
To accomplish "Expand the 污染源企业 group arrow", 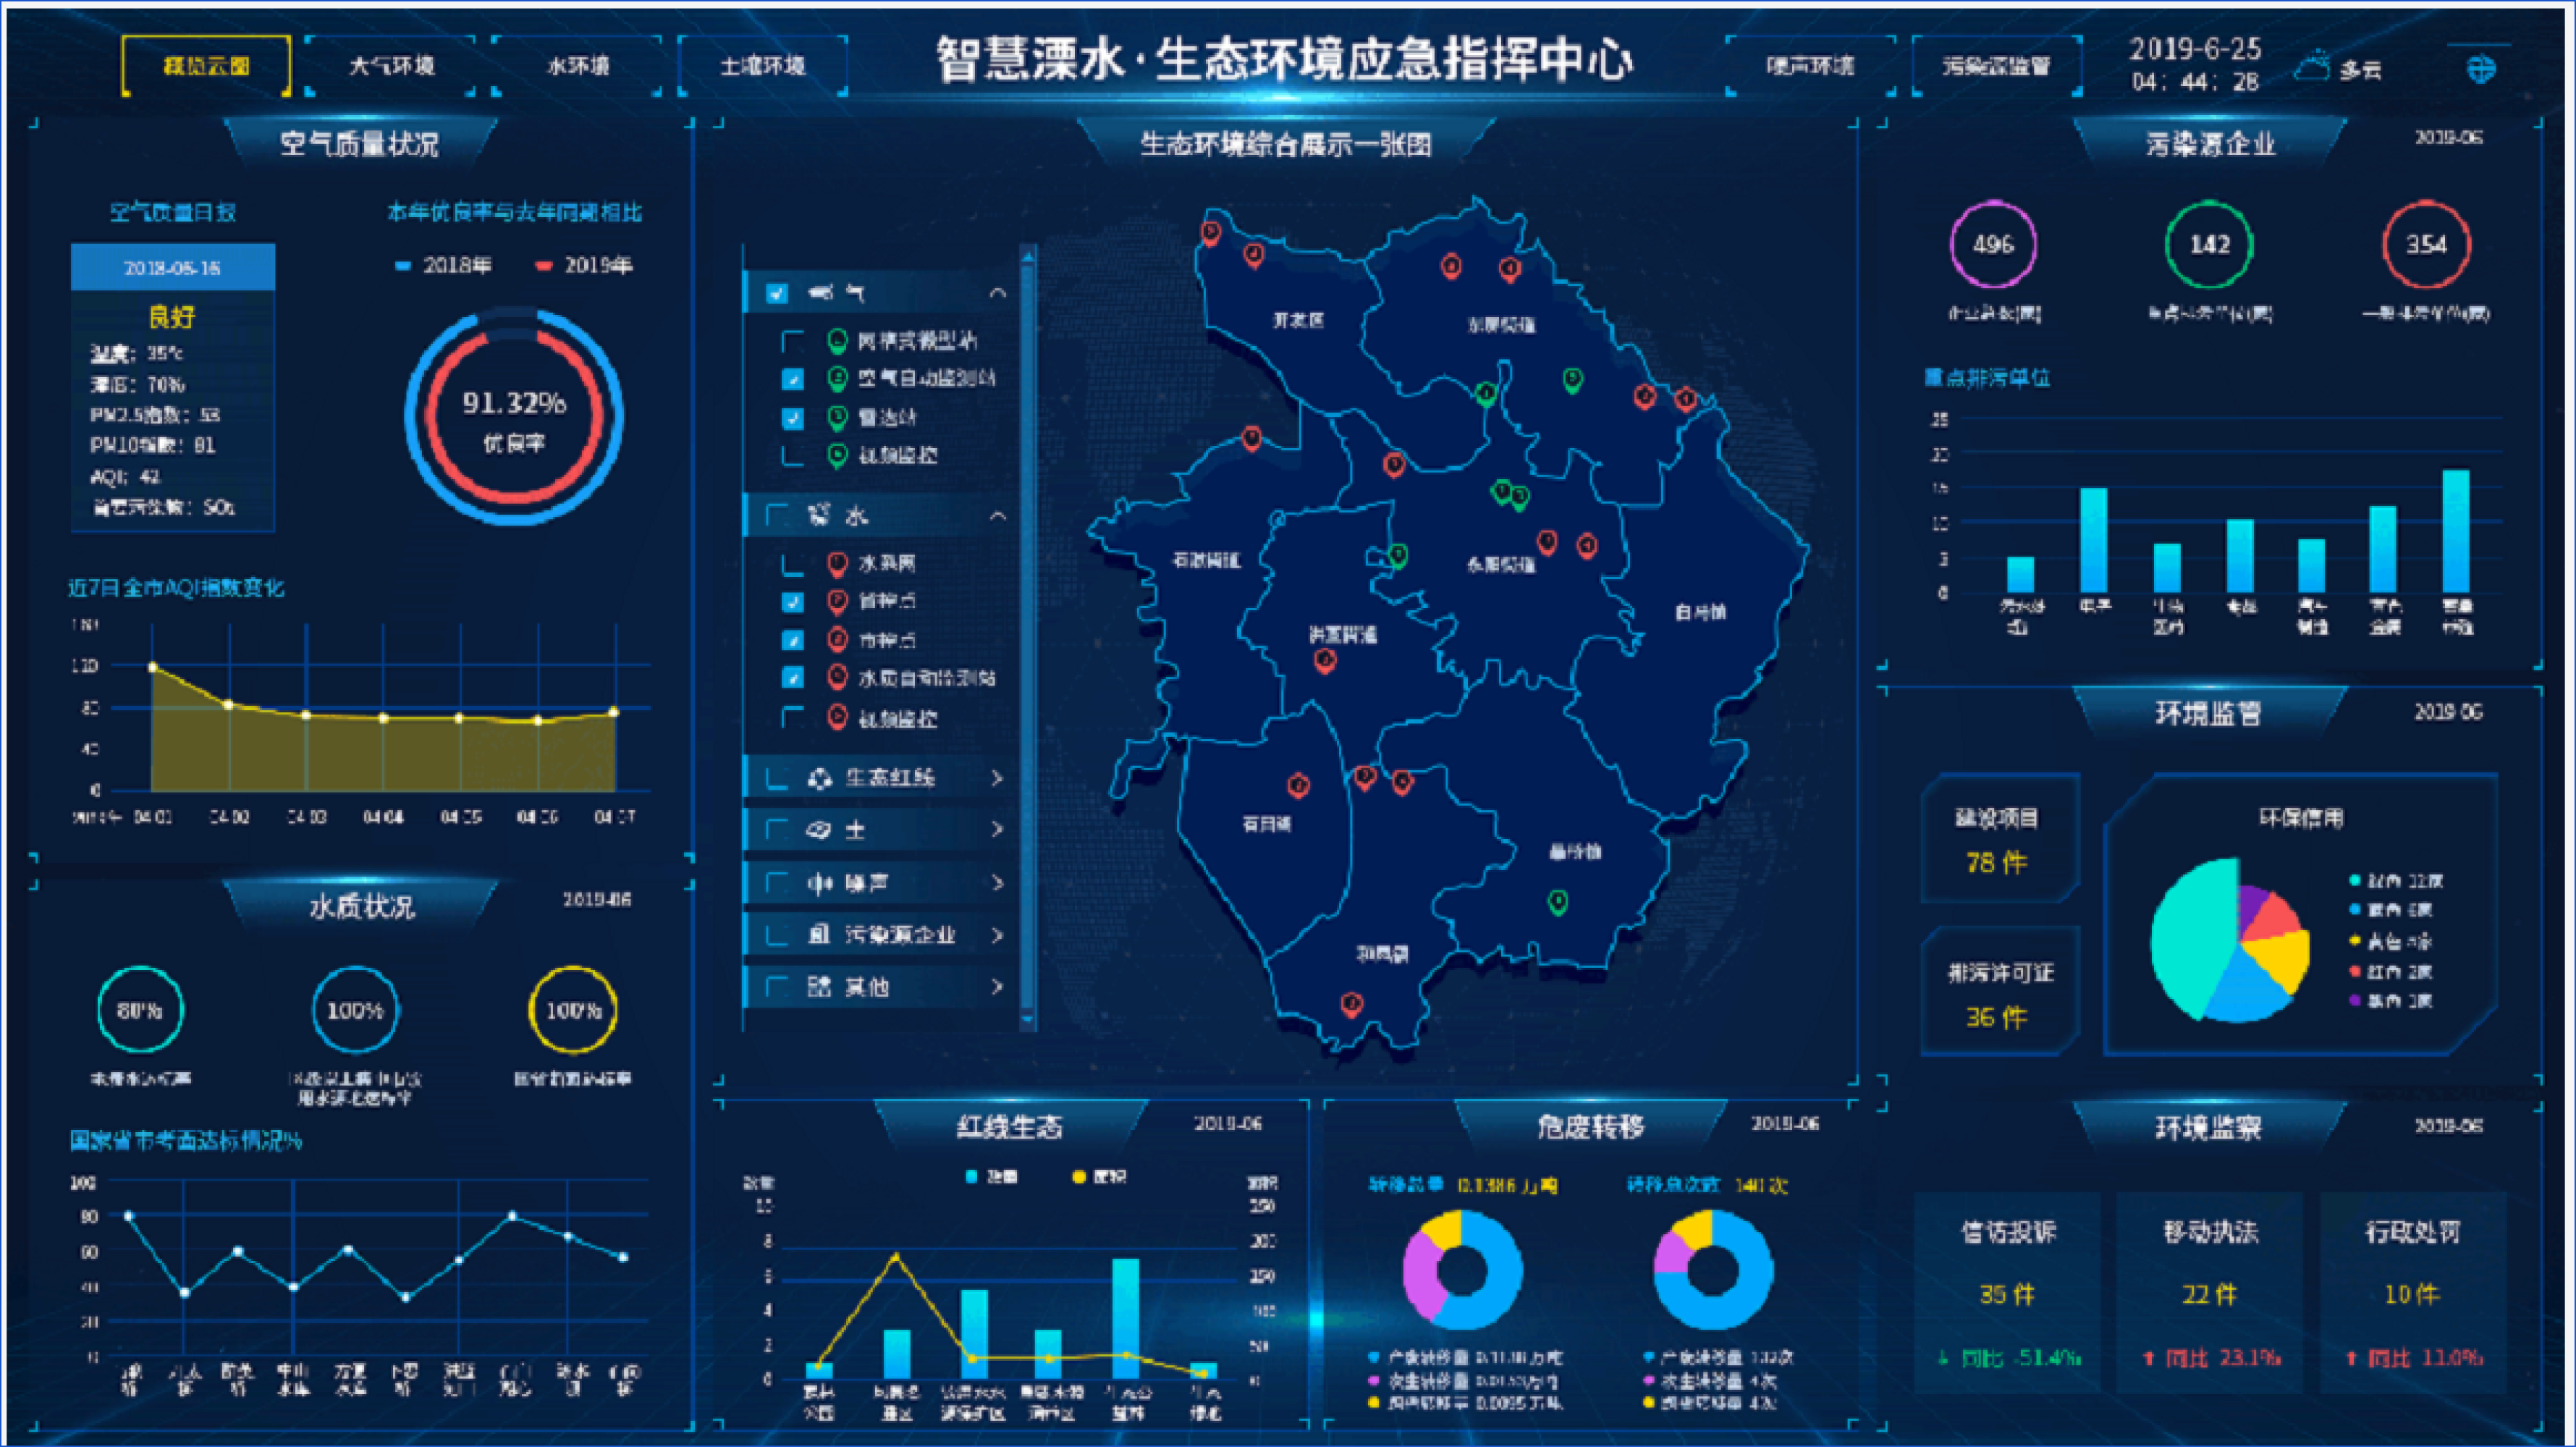I will tap(997, 935).
